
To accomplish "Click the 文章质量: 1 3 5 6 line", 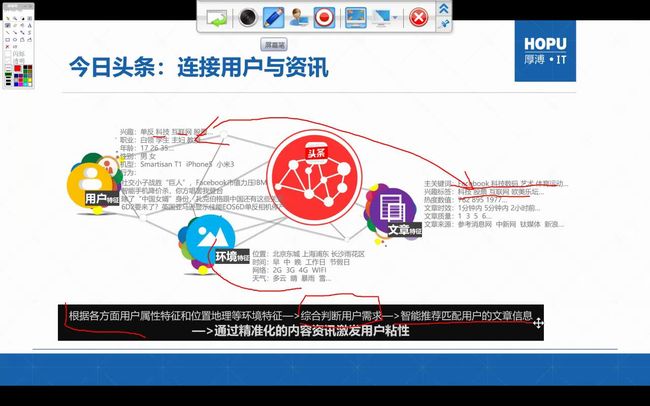I will 458,216.
